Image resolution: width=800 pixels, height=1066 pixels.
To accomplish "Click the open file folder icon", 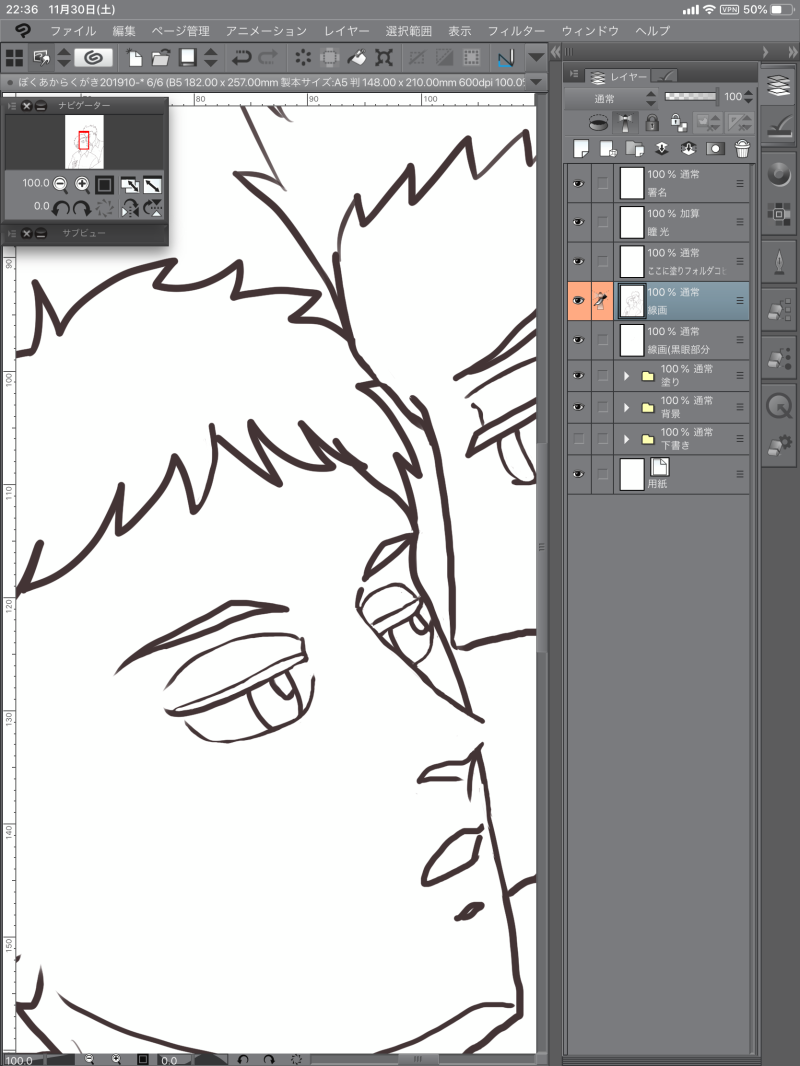I will click(160, 58).
